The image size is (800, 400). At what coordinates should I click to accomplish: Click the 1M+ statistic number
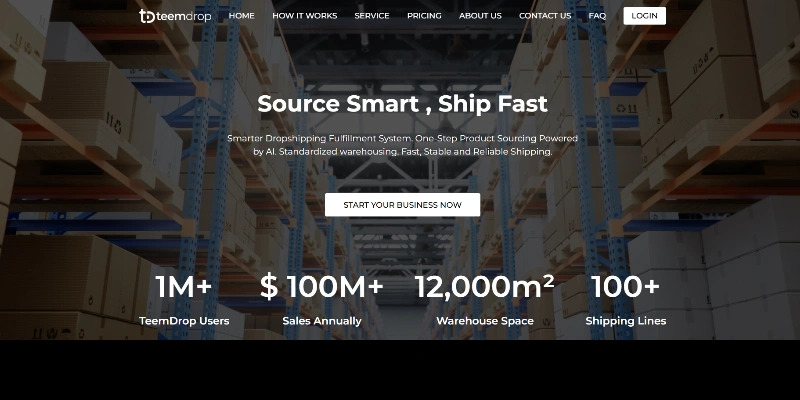pyautogui.click(x=184, y=286)
